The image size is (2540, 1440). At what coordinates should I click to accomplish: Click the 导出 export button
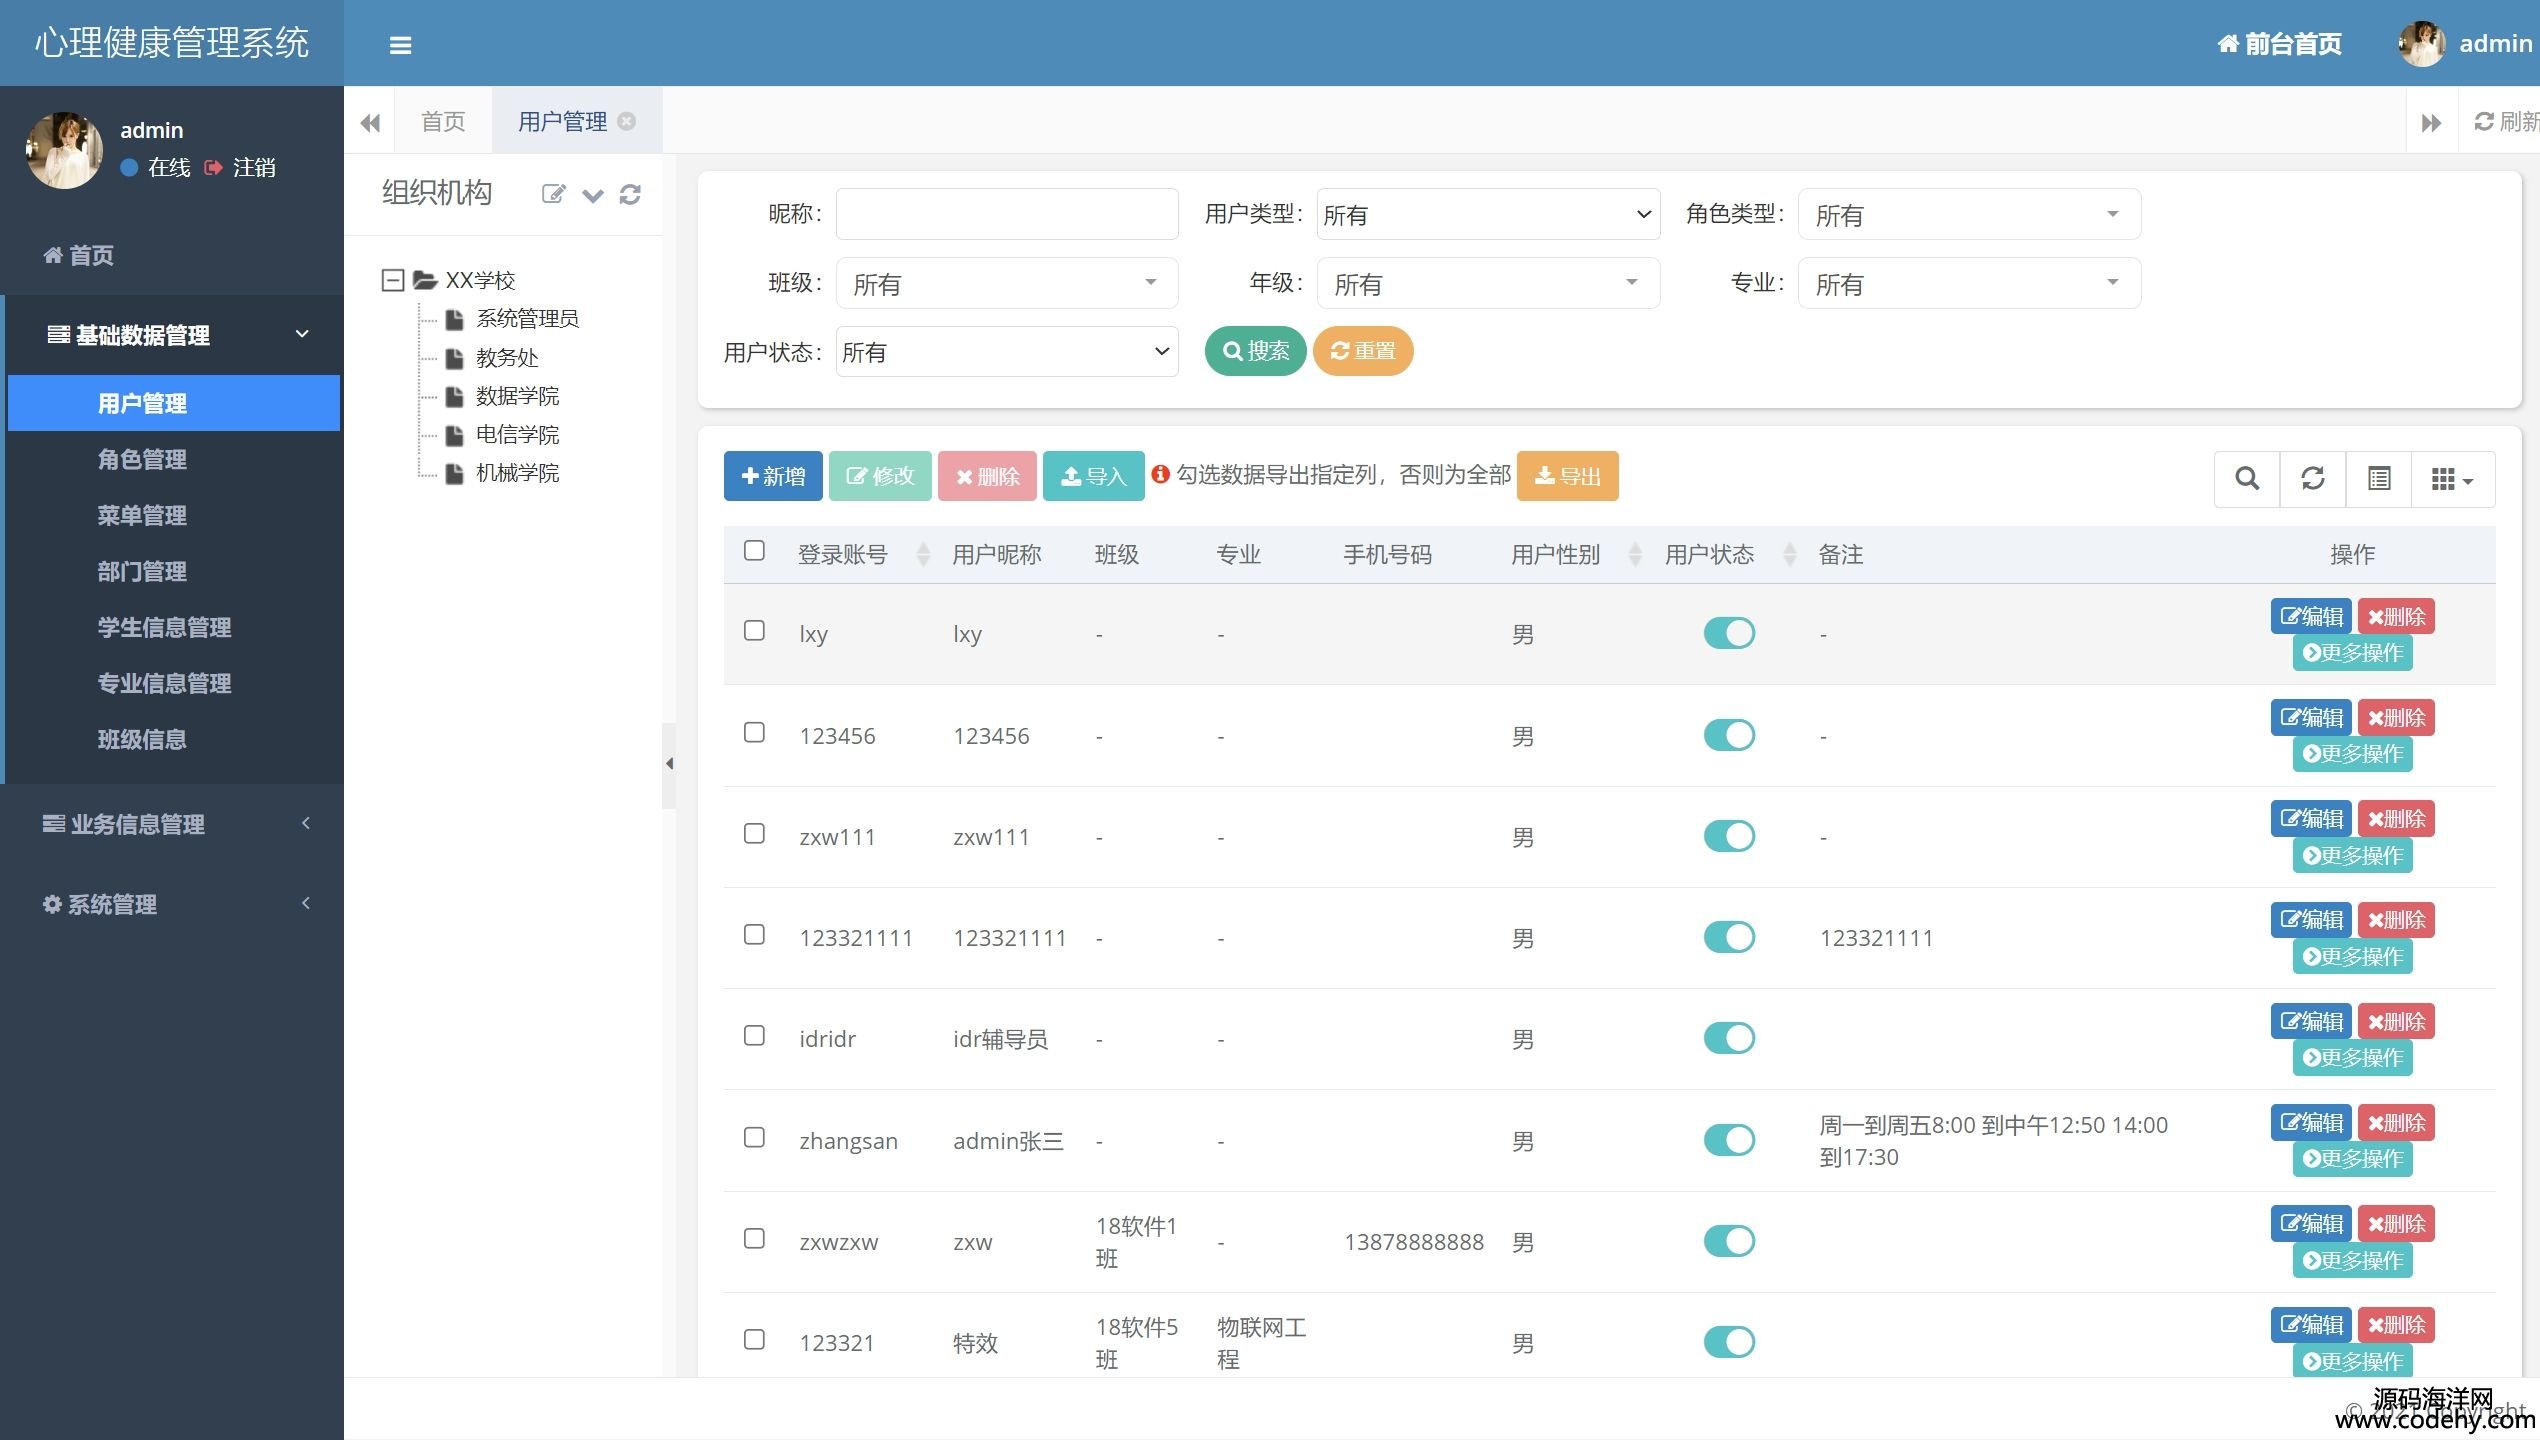[x=1567, y=476]
